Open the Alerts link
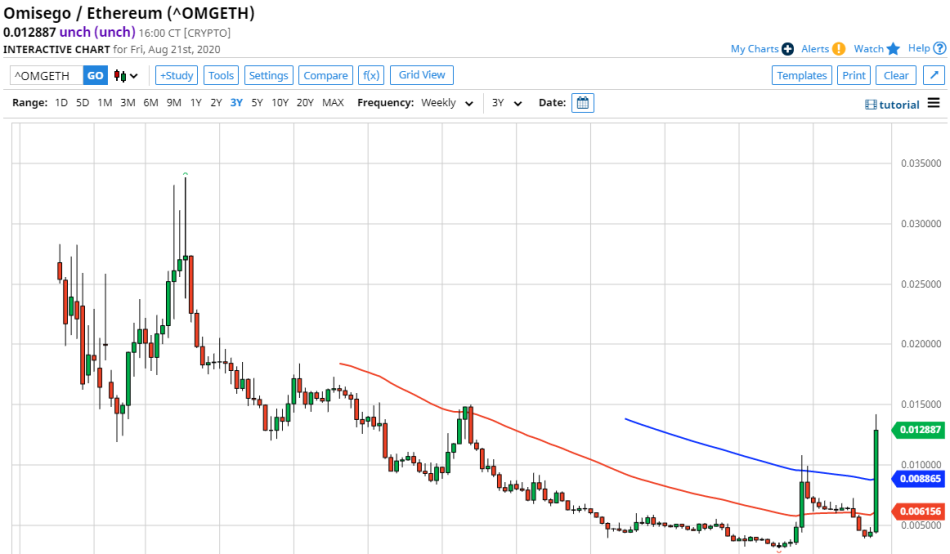Viewport: 950px width, 554px height. (815, 49)
